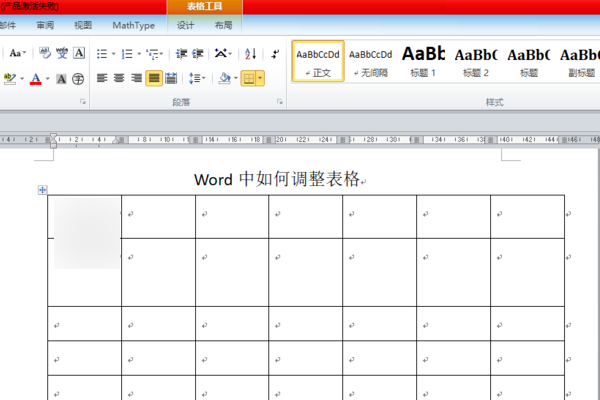Toggle Show/Hide paragraph marks

coord(275,54)
